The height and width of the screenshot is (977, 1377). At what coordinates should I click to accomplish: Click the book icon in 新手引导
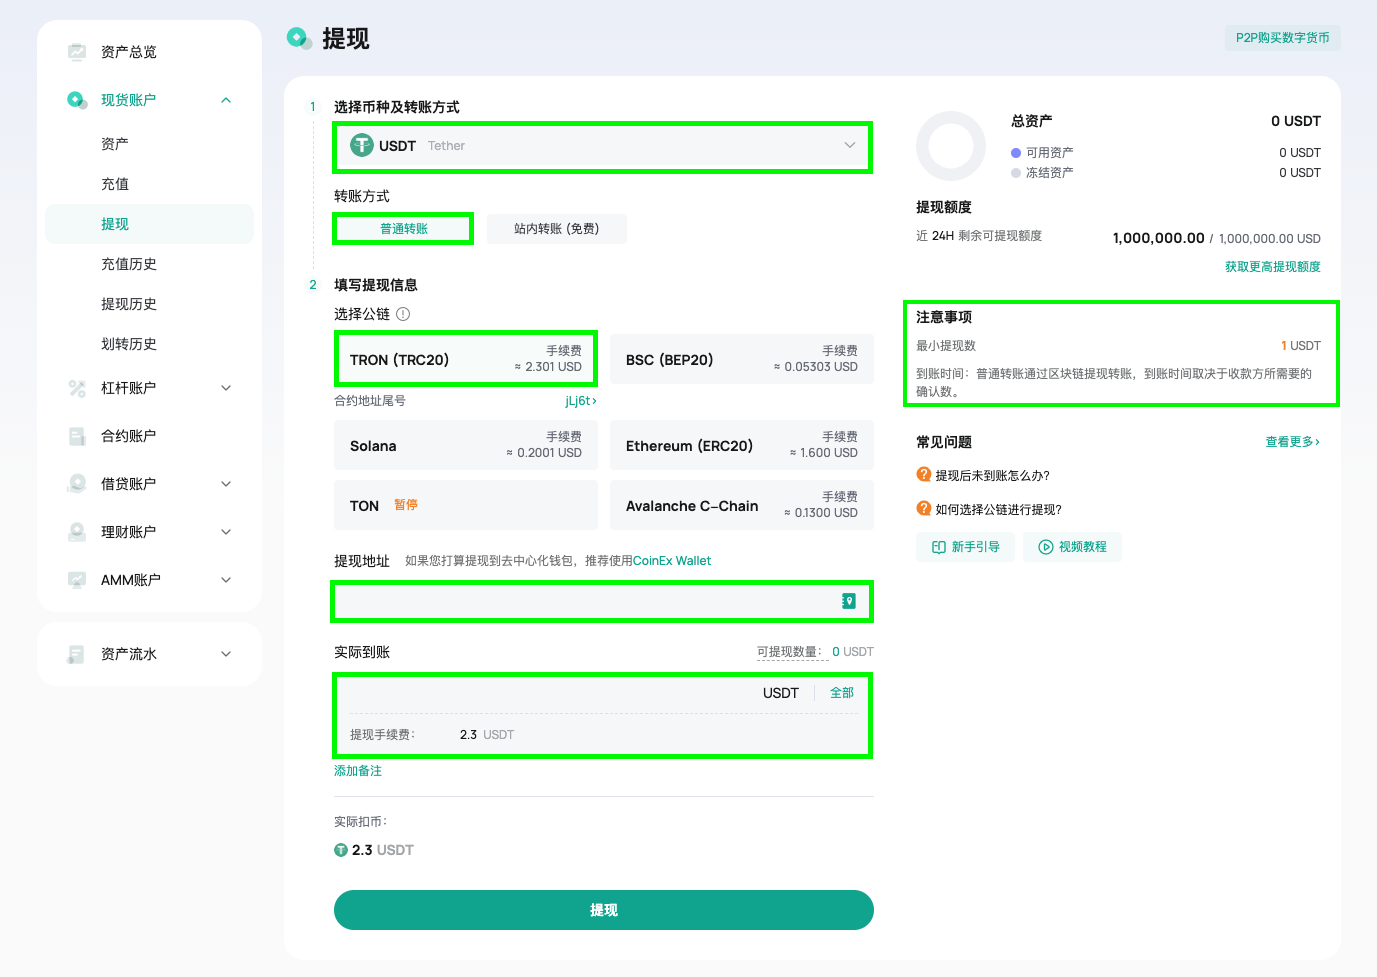pos(939,547)
